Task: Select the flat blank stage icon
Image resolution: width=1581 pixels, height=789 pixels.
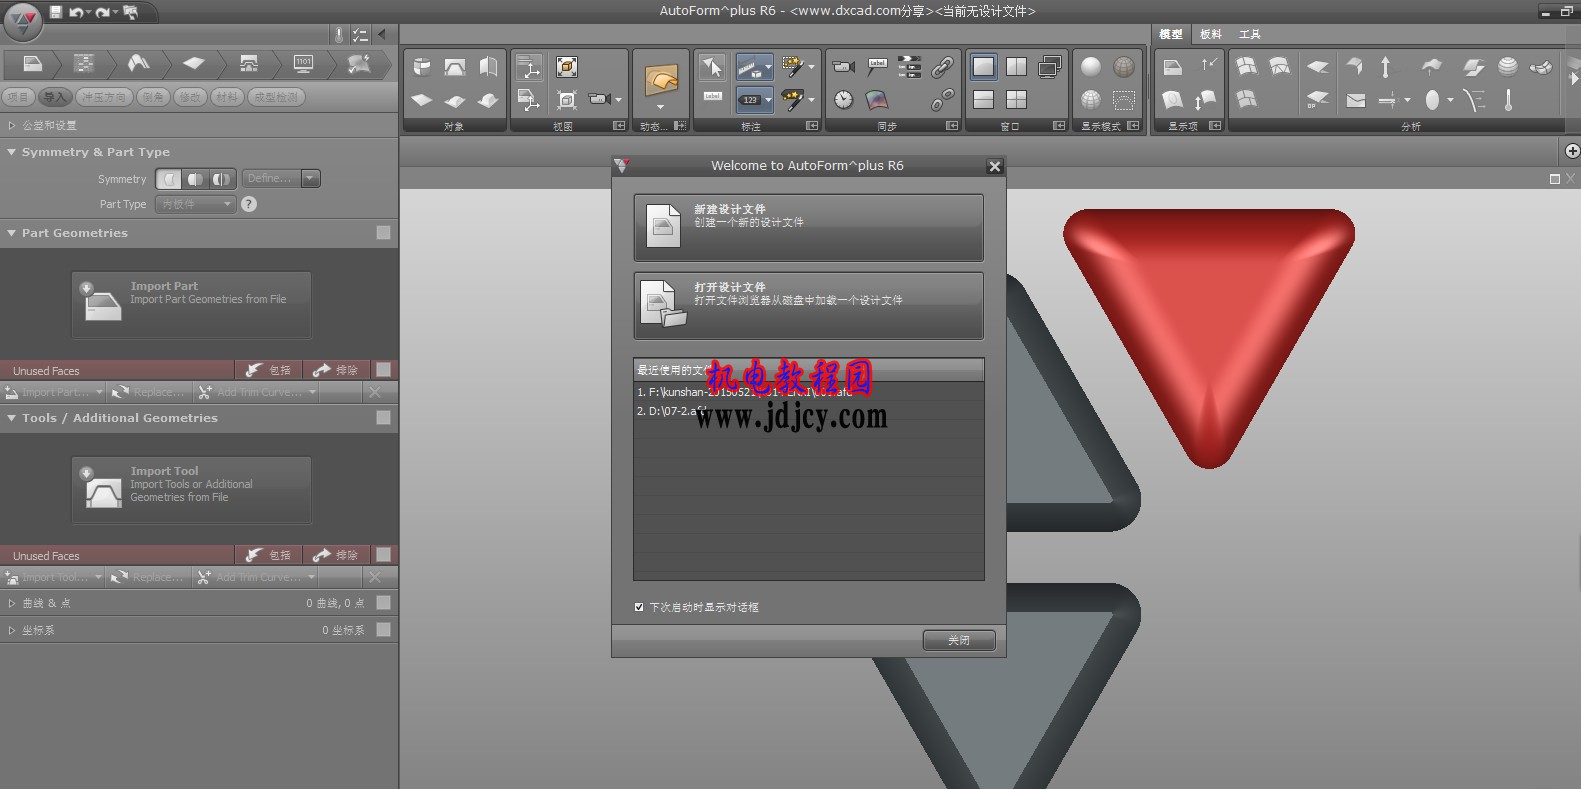Action: [193, 64]
